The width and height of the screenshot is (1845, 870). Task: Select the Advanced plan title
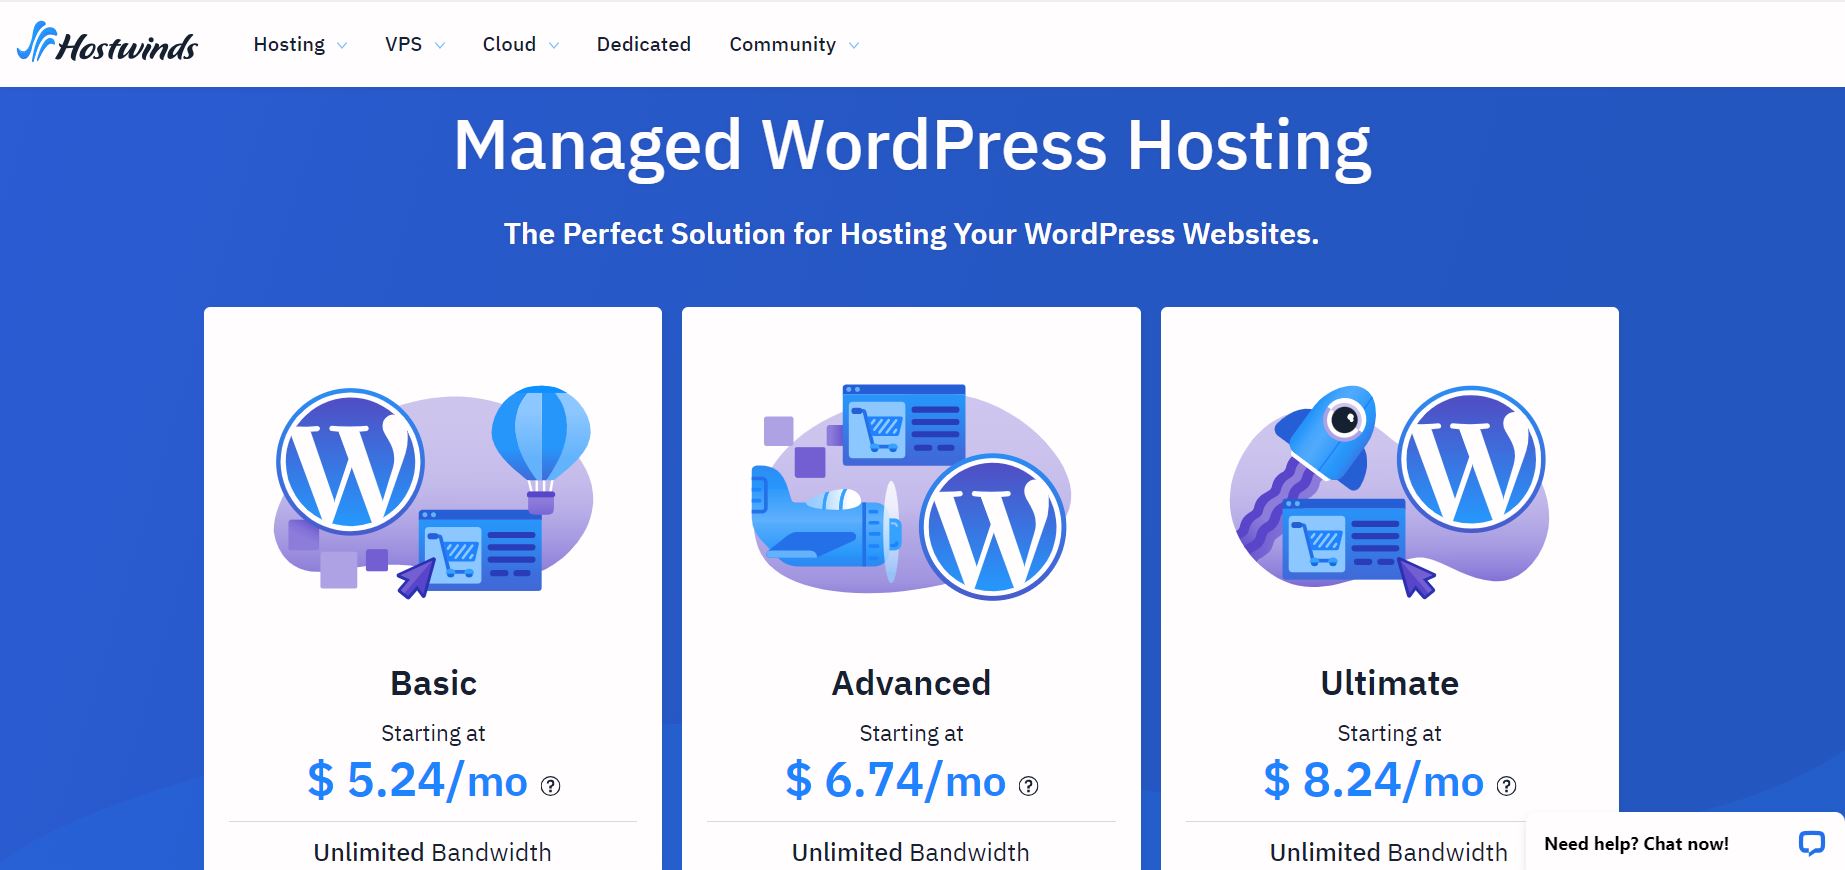coord(911,683)
